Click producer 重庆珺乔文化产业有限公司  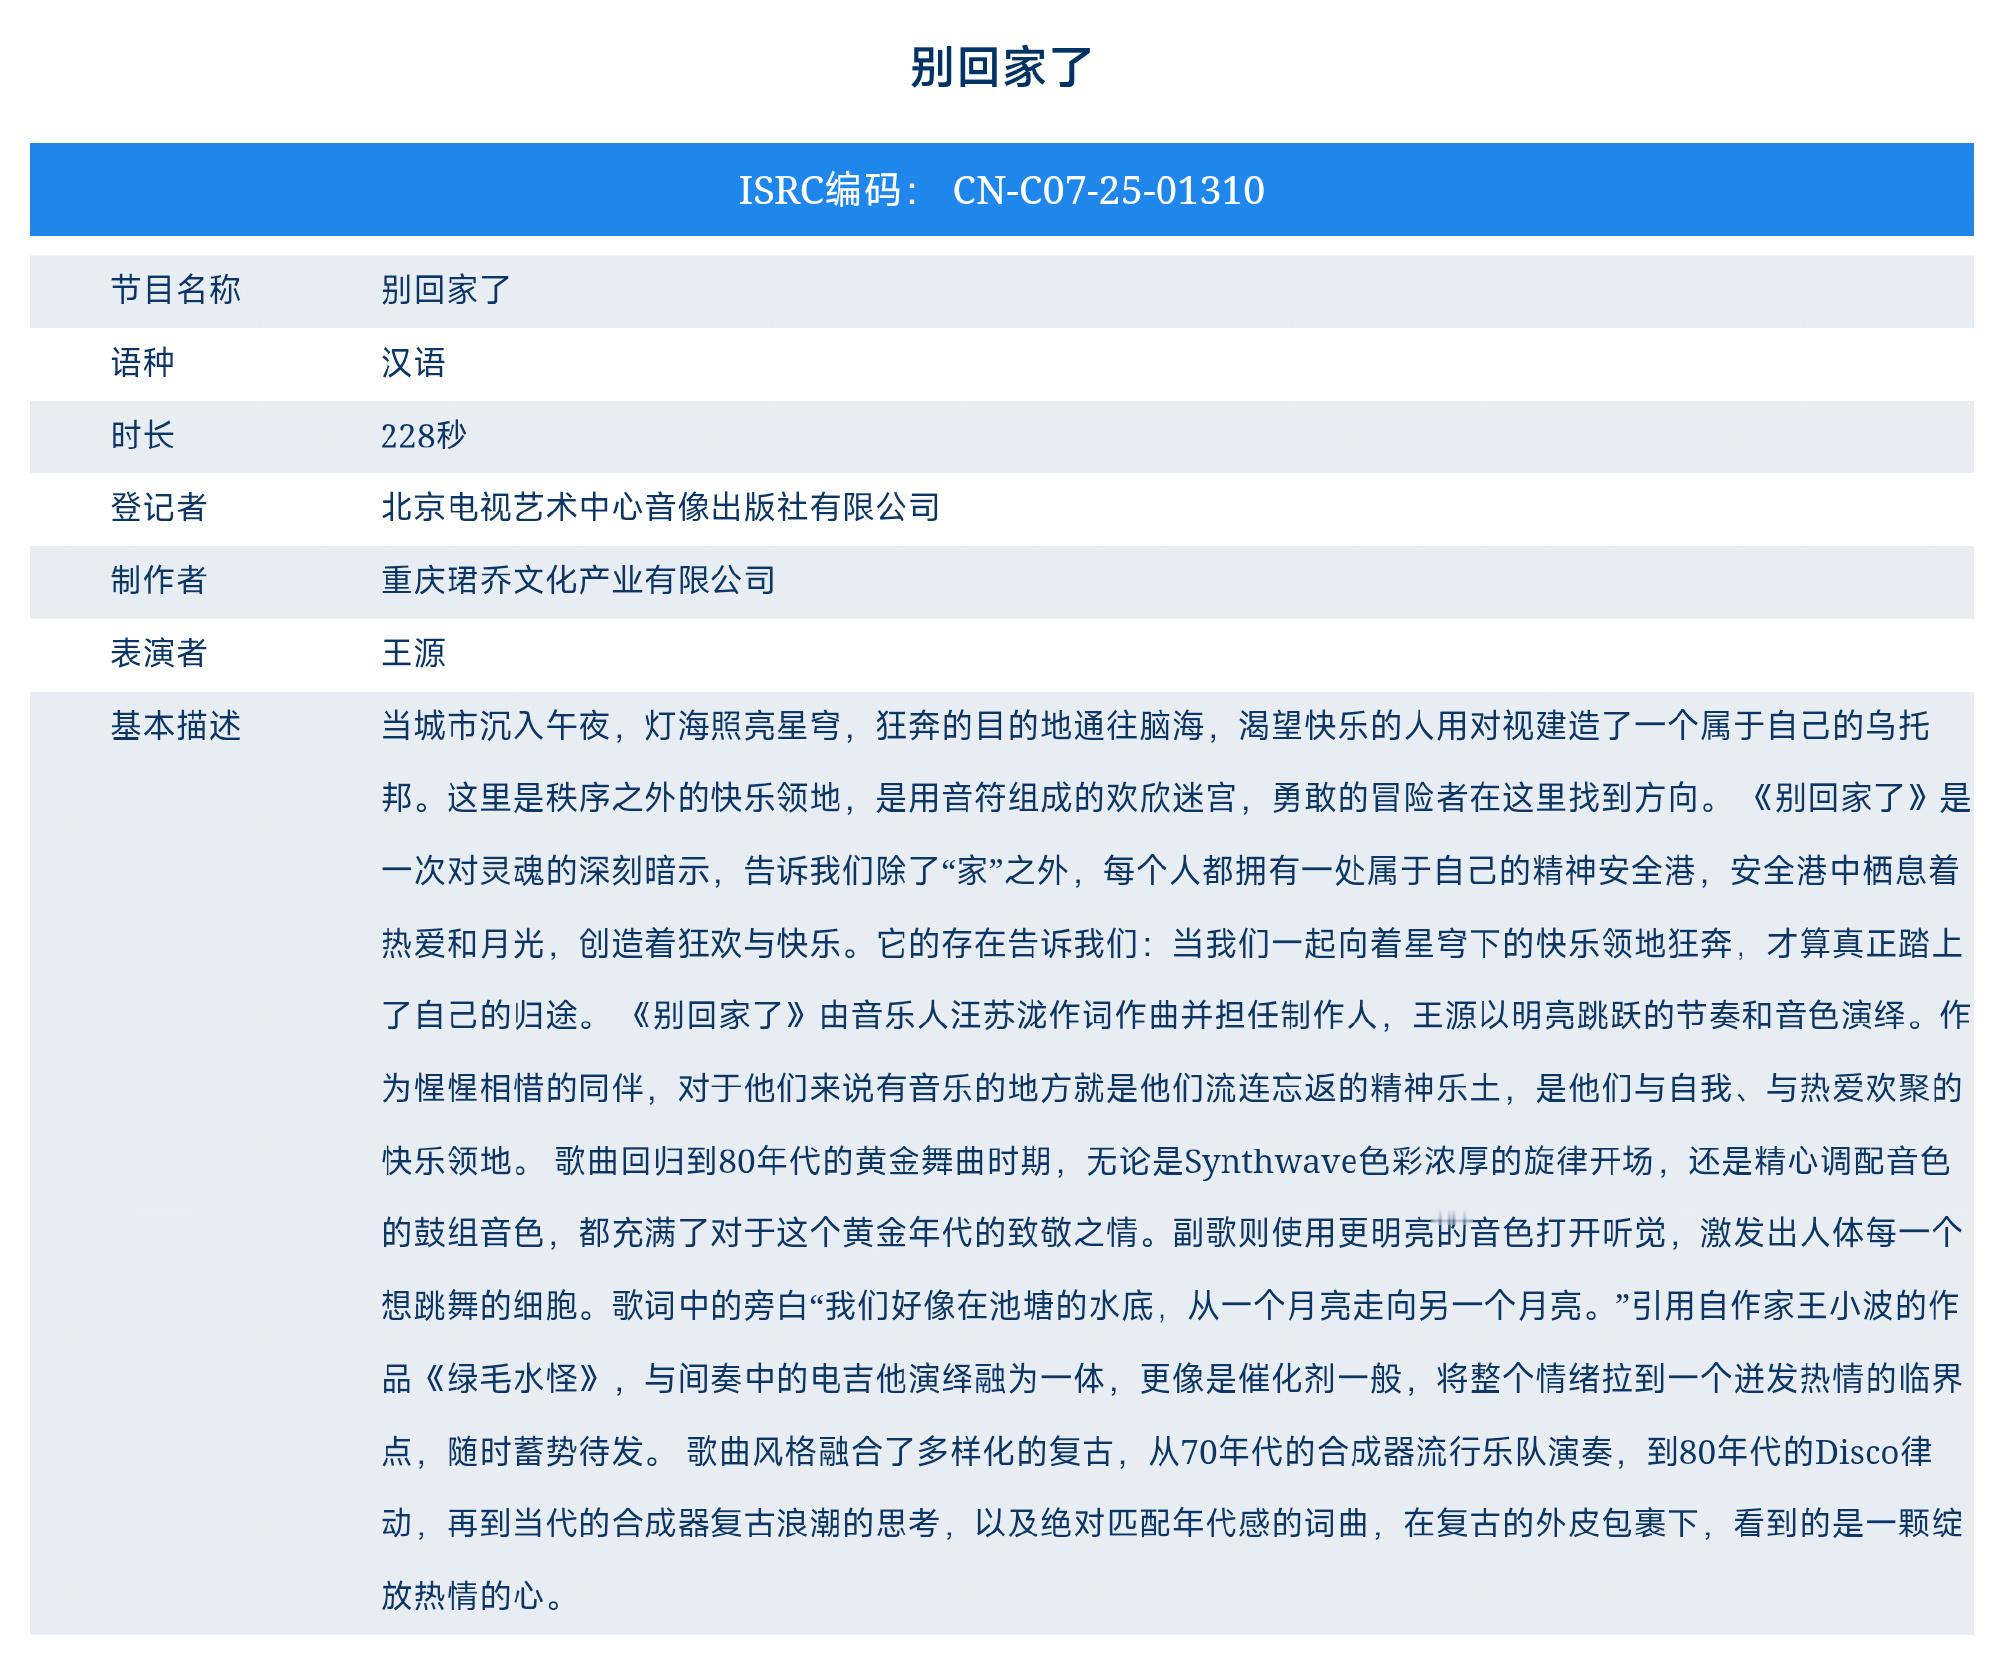click(578, 580)
